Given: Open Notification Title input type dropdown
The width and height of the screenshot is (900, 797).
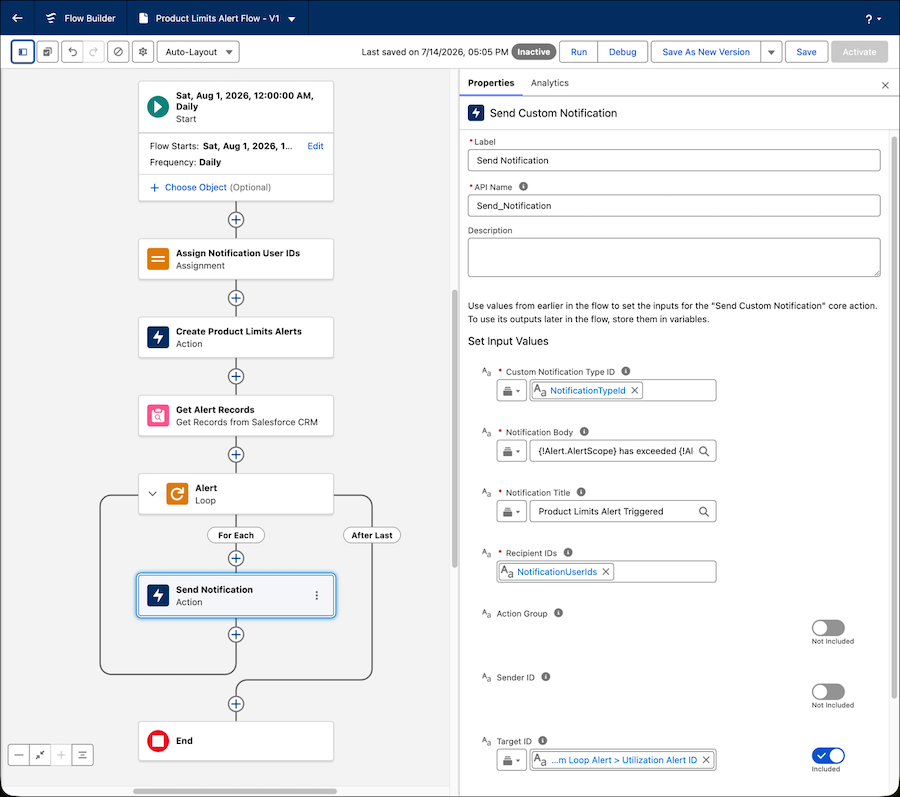Looking at the screenshot, I should [x=511, y=512].
